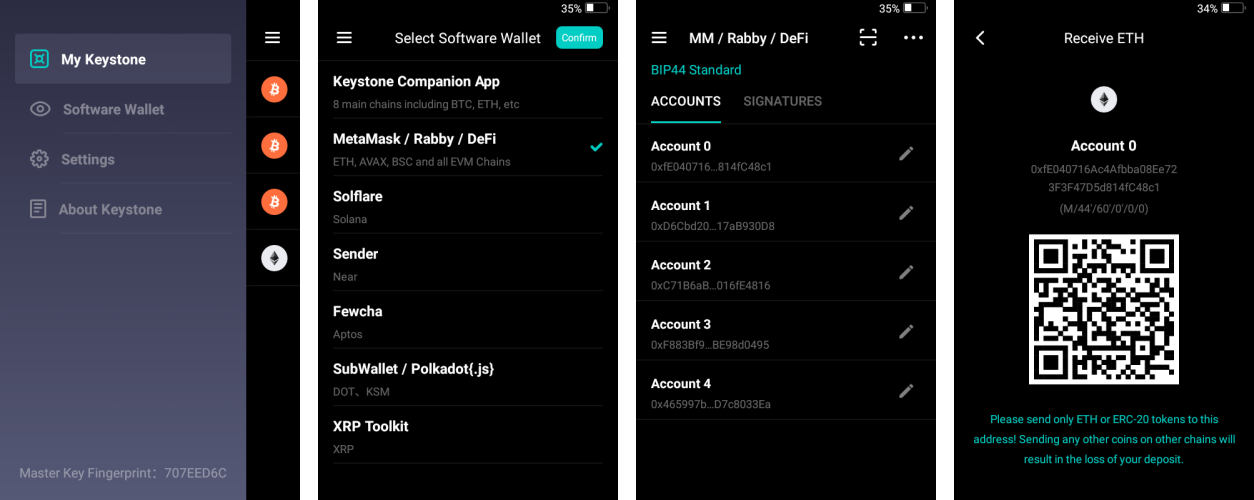The width and height of the screenshot is (1254, 500).
Task: Open BIP44 Standard derivation path selector
Action: [696, 70]
